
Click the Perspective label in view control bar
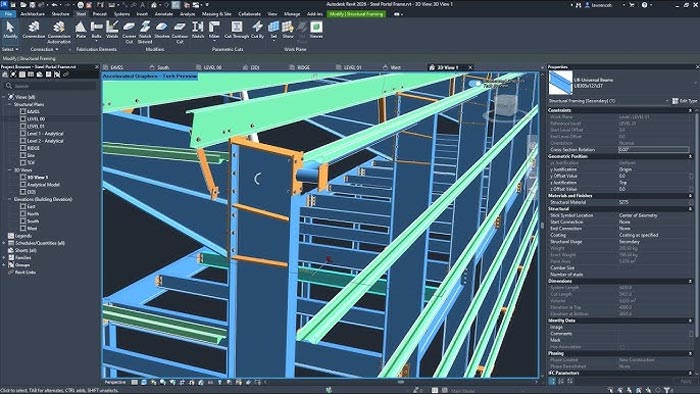[115, 382]
